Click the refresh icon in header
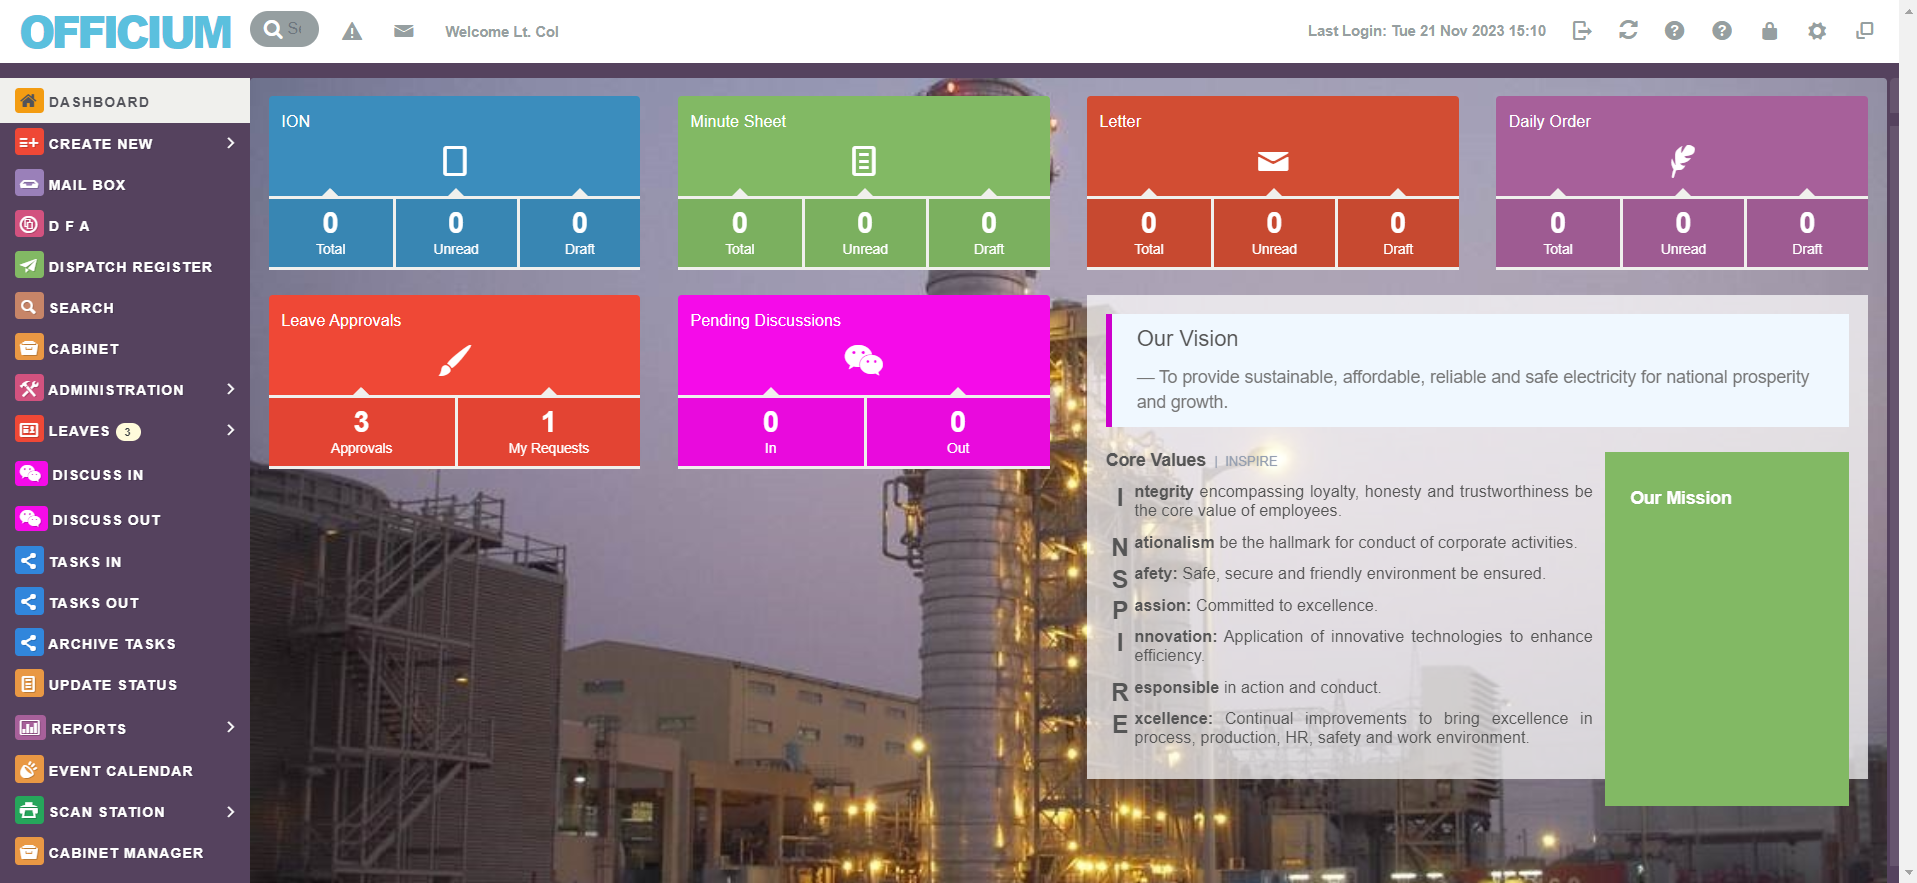This screenshot has height=883, width=1917. 1628,31
